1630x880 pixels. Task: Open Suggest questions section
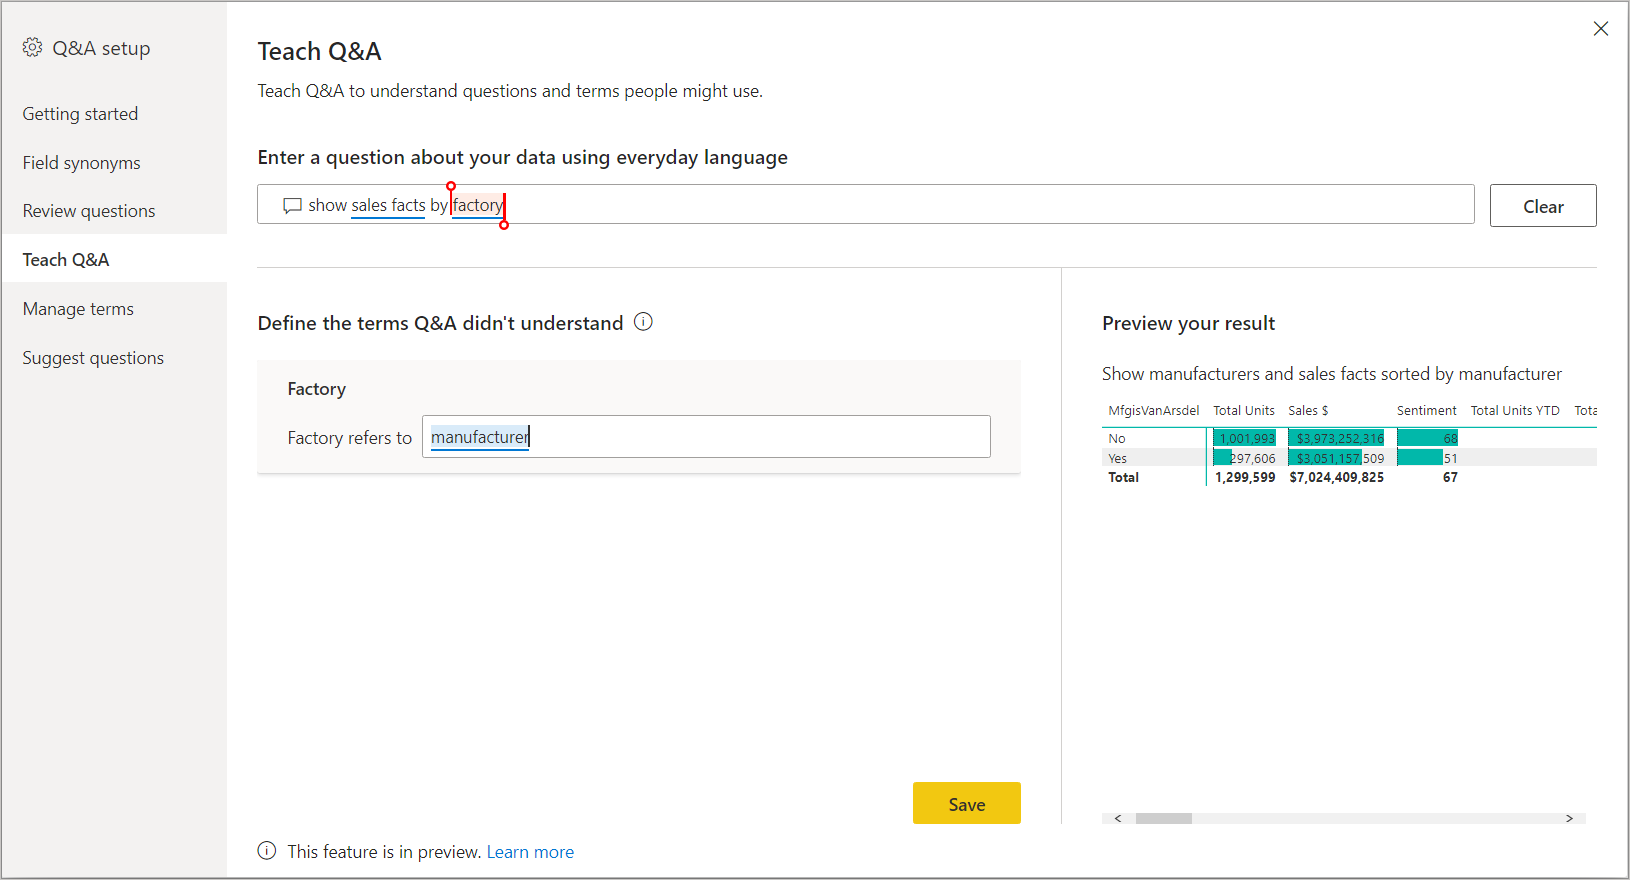(x=93, y=358)
